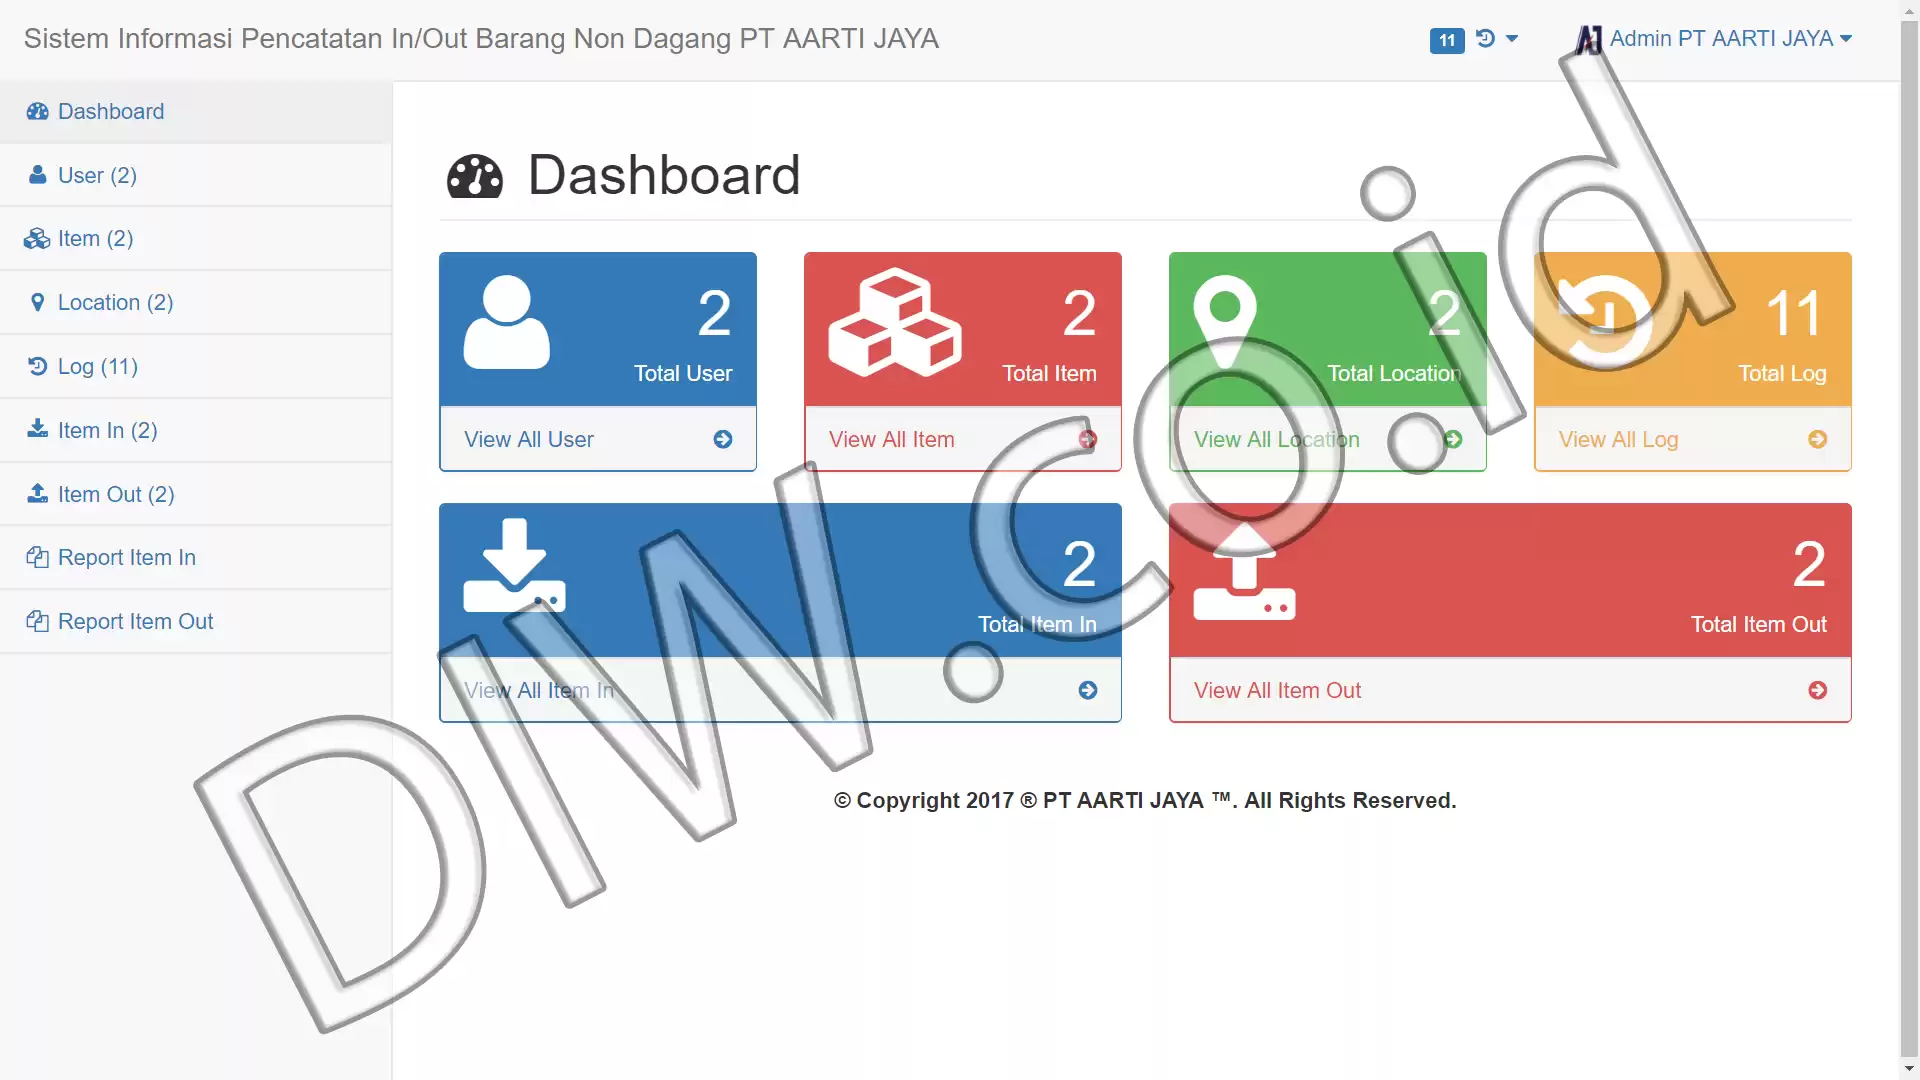Click the Total Item Out label
Viewport: 1920px width, 1080px height.
[1758, 624]
